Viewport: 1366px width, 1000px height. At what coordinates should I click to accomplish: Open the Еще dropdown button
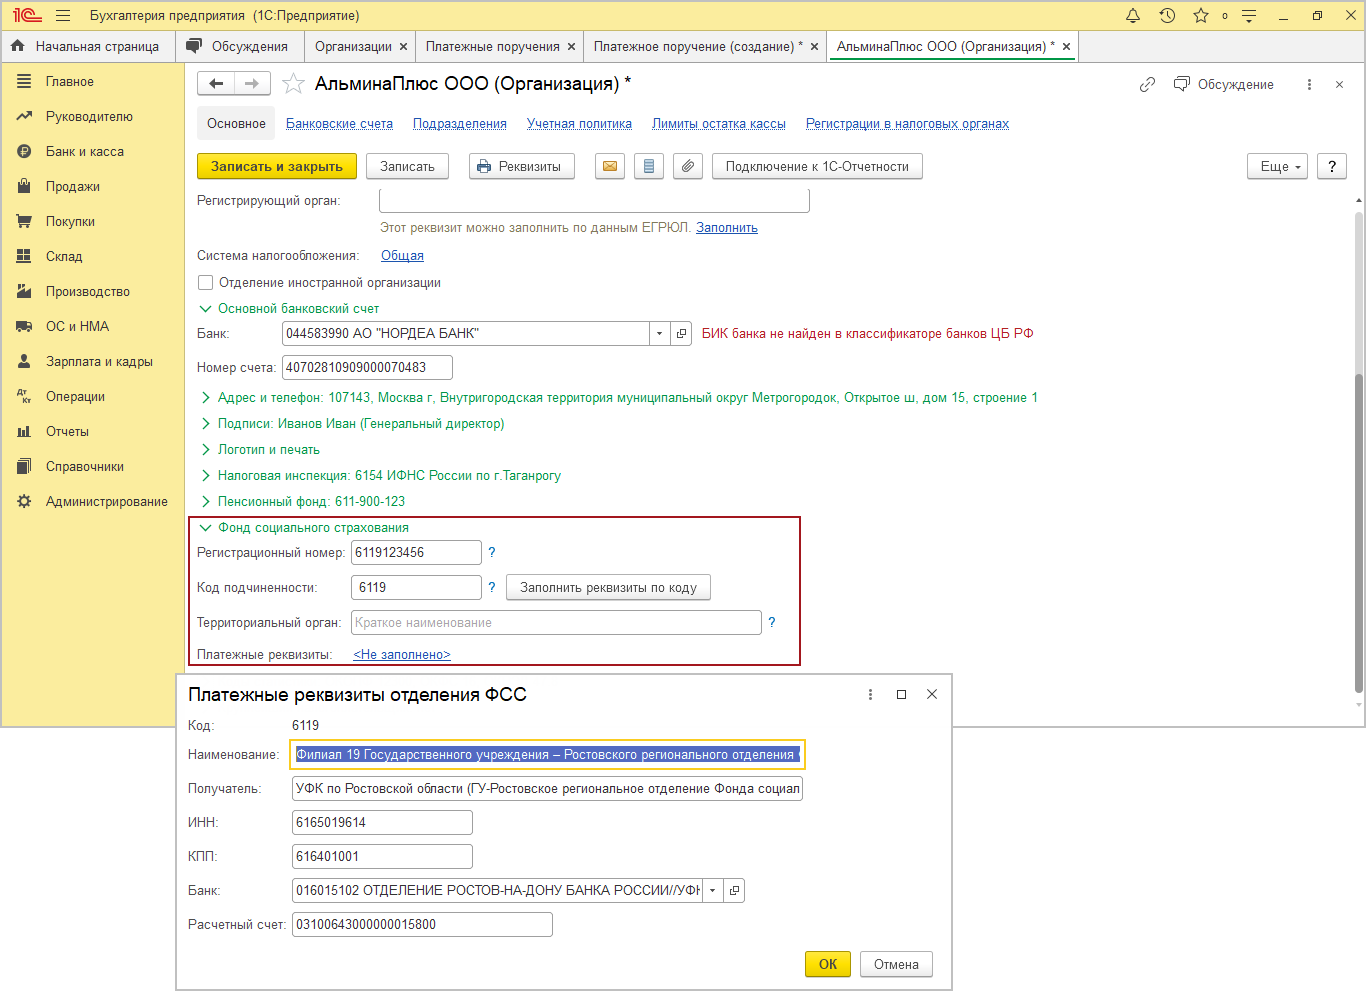click(1277, 167)
